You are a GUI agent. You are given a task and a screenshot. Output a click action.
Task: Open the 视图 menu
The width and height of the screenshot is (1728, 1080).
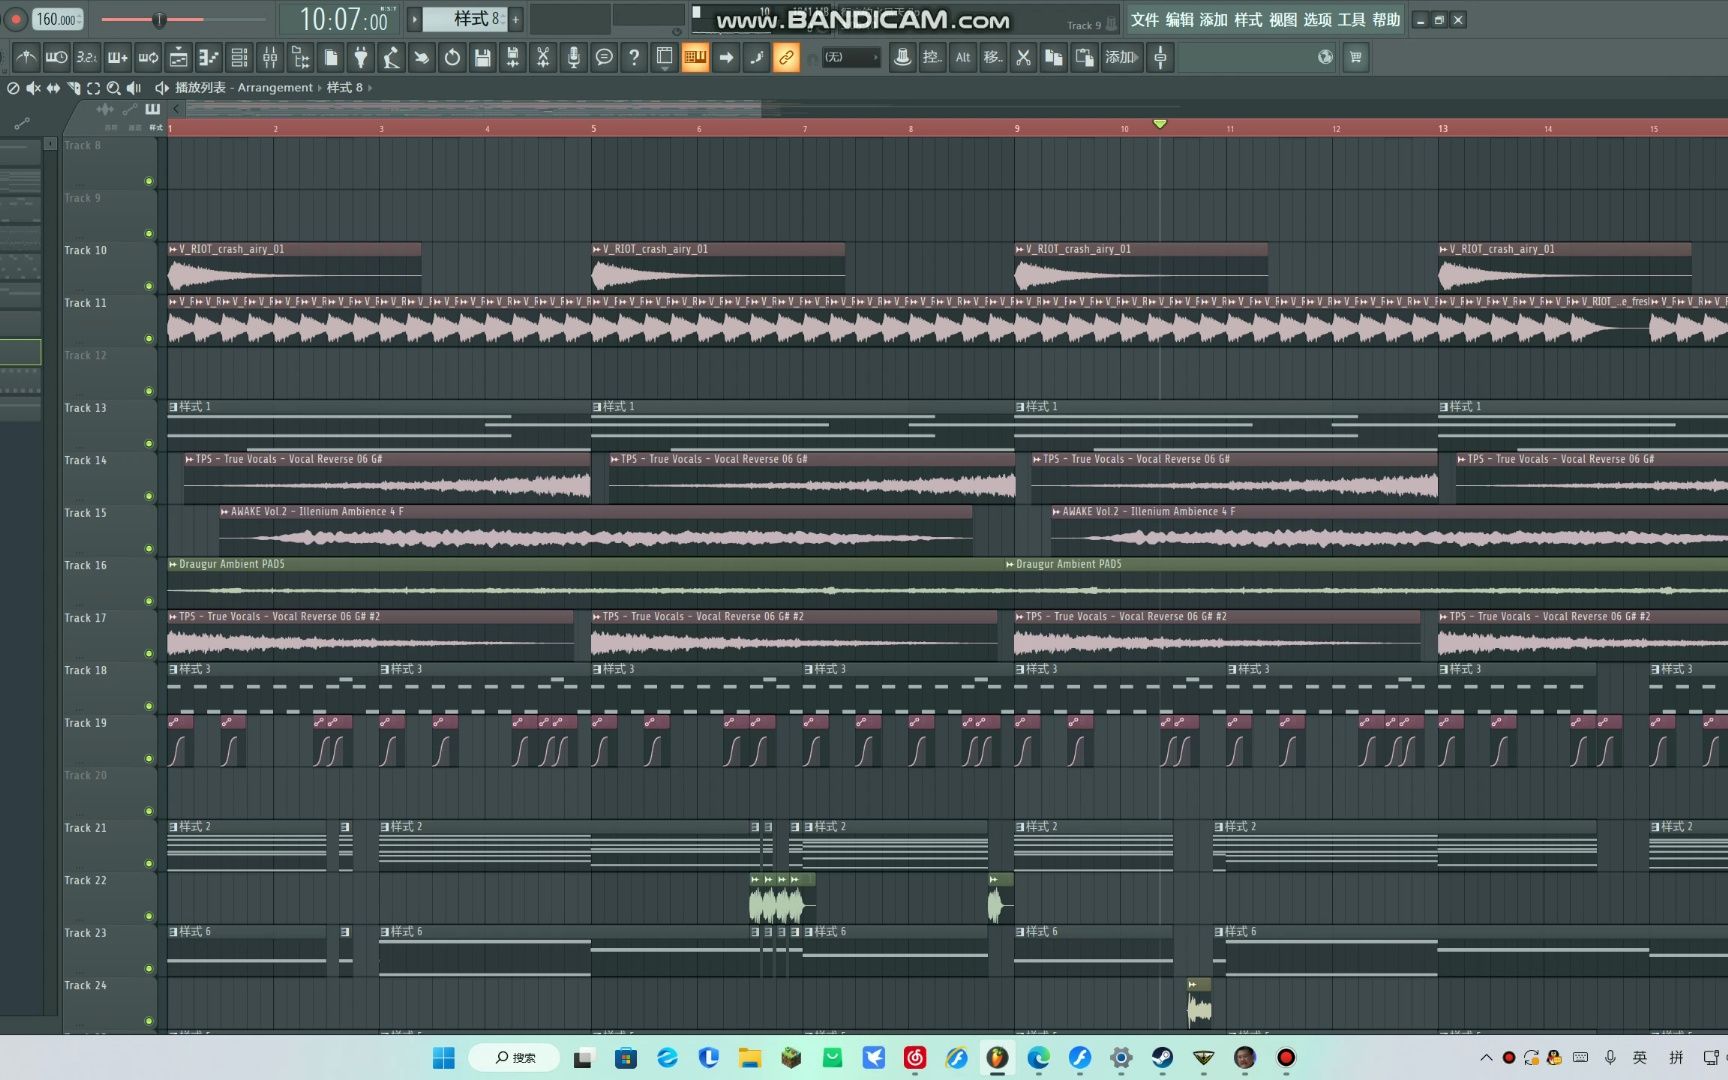(x=1283, y=20)
